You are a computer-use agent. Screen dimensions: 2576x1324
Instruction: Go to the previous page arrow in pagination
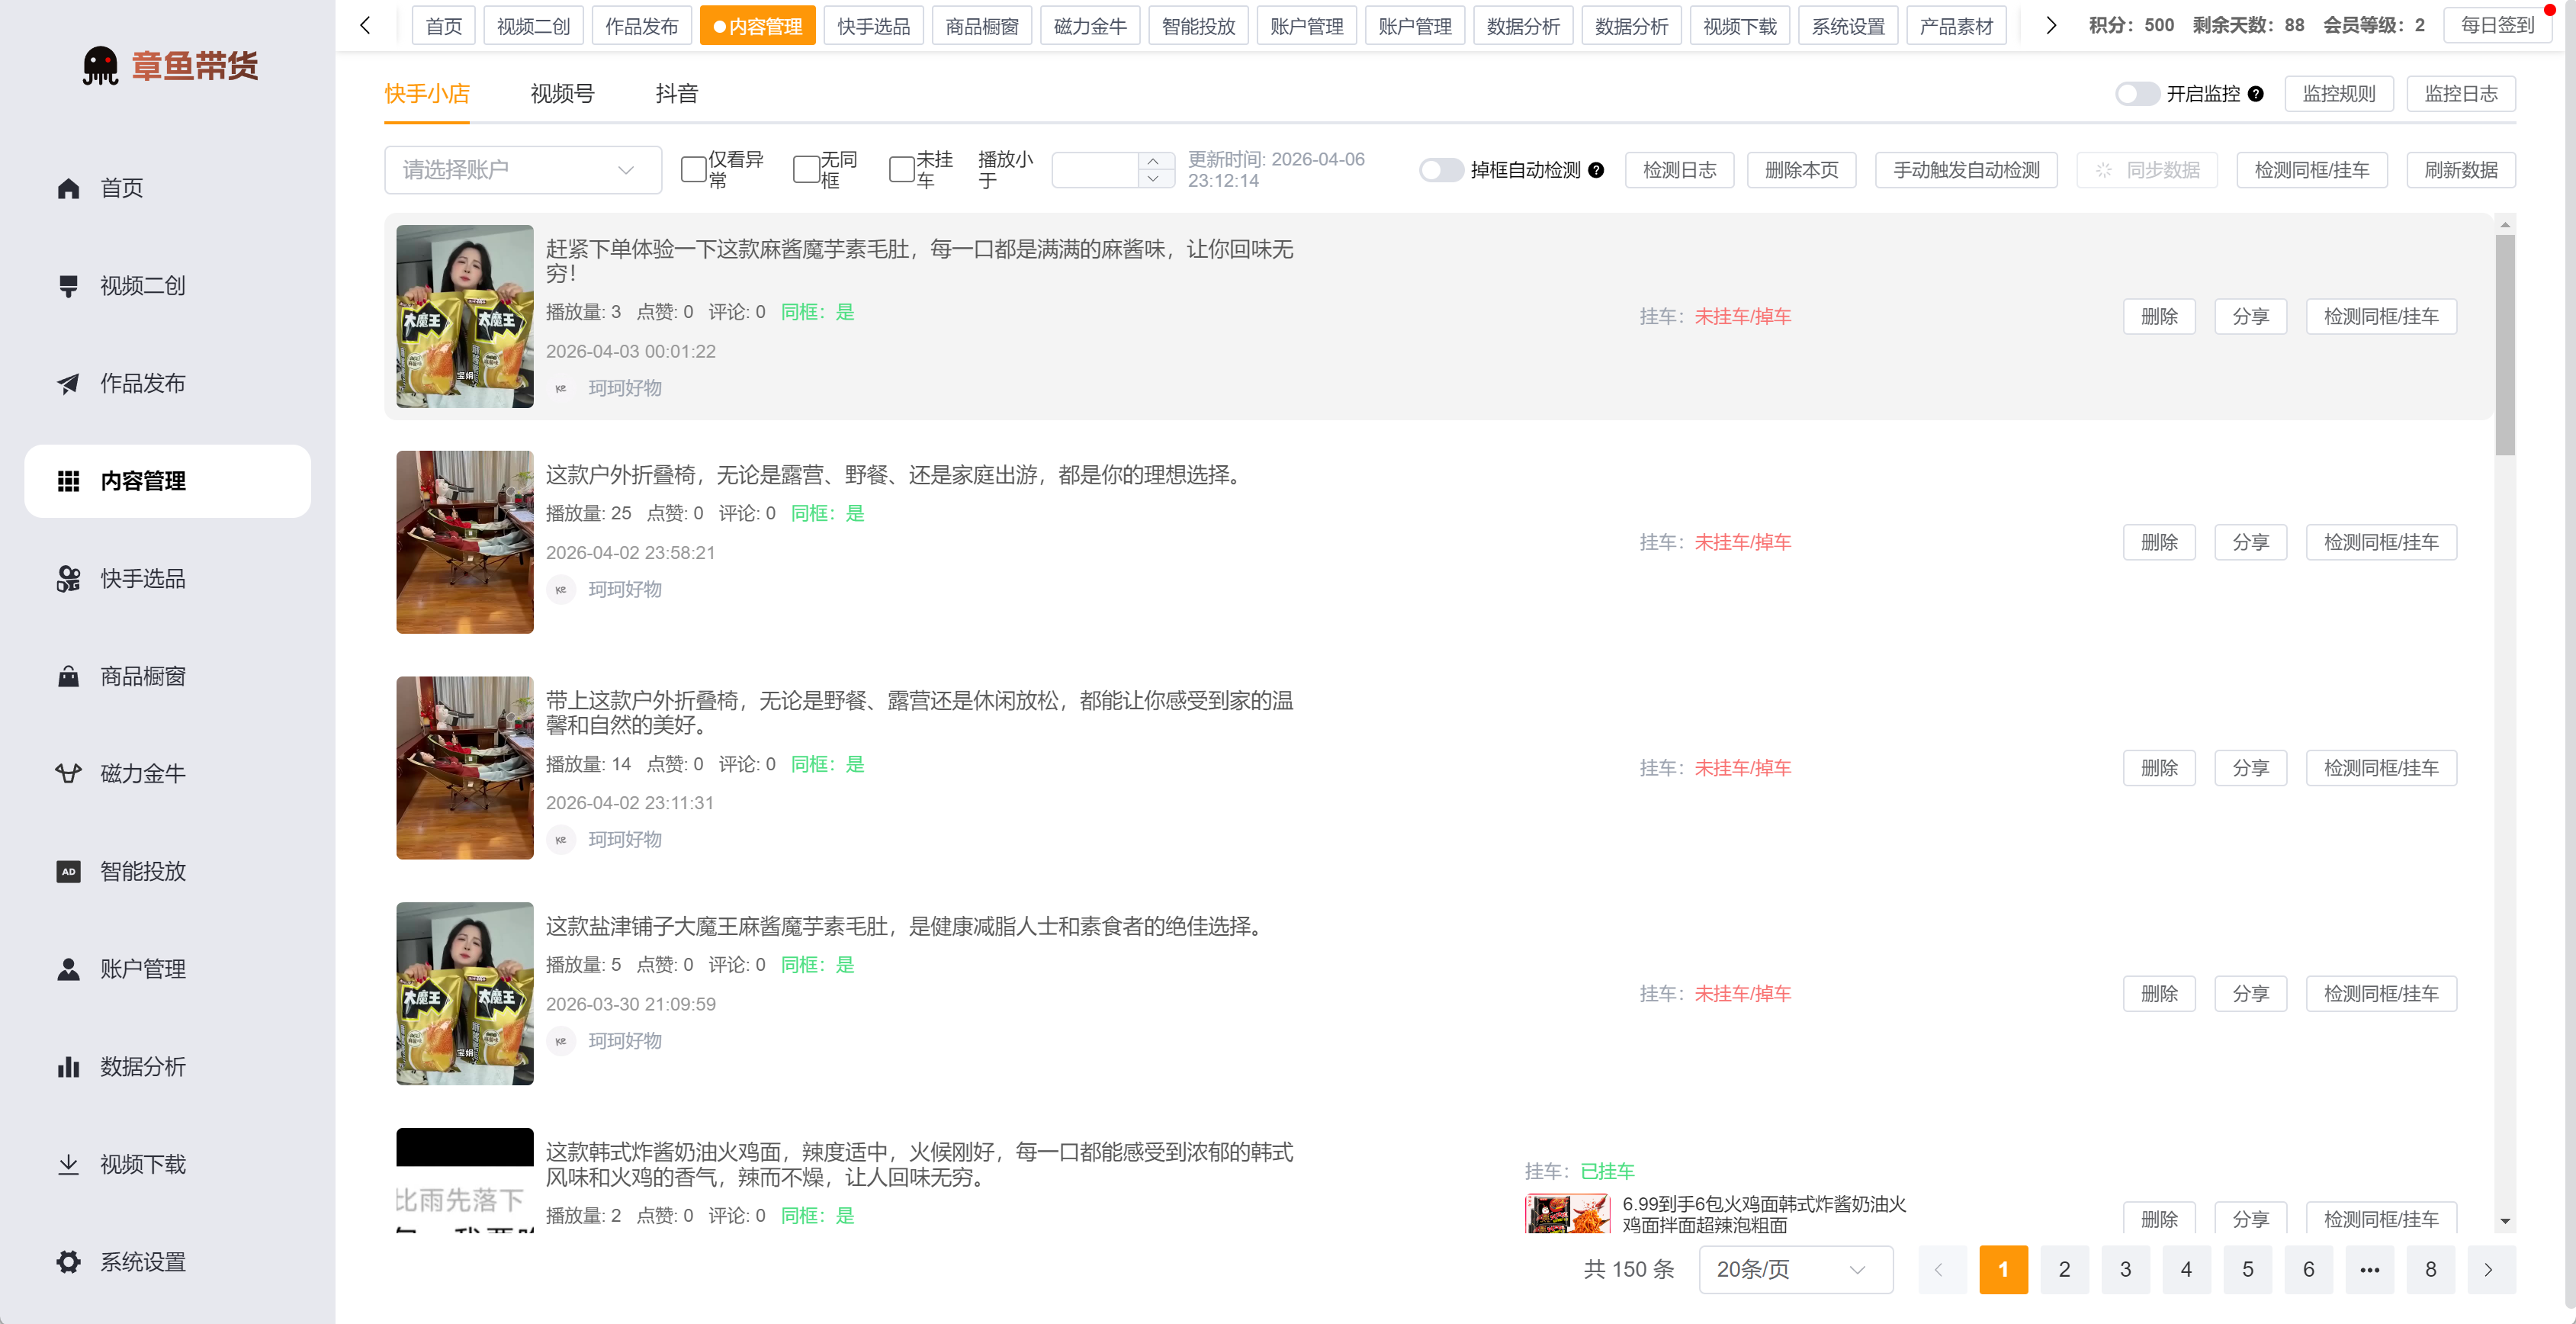point(1941,1270)
